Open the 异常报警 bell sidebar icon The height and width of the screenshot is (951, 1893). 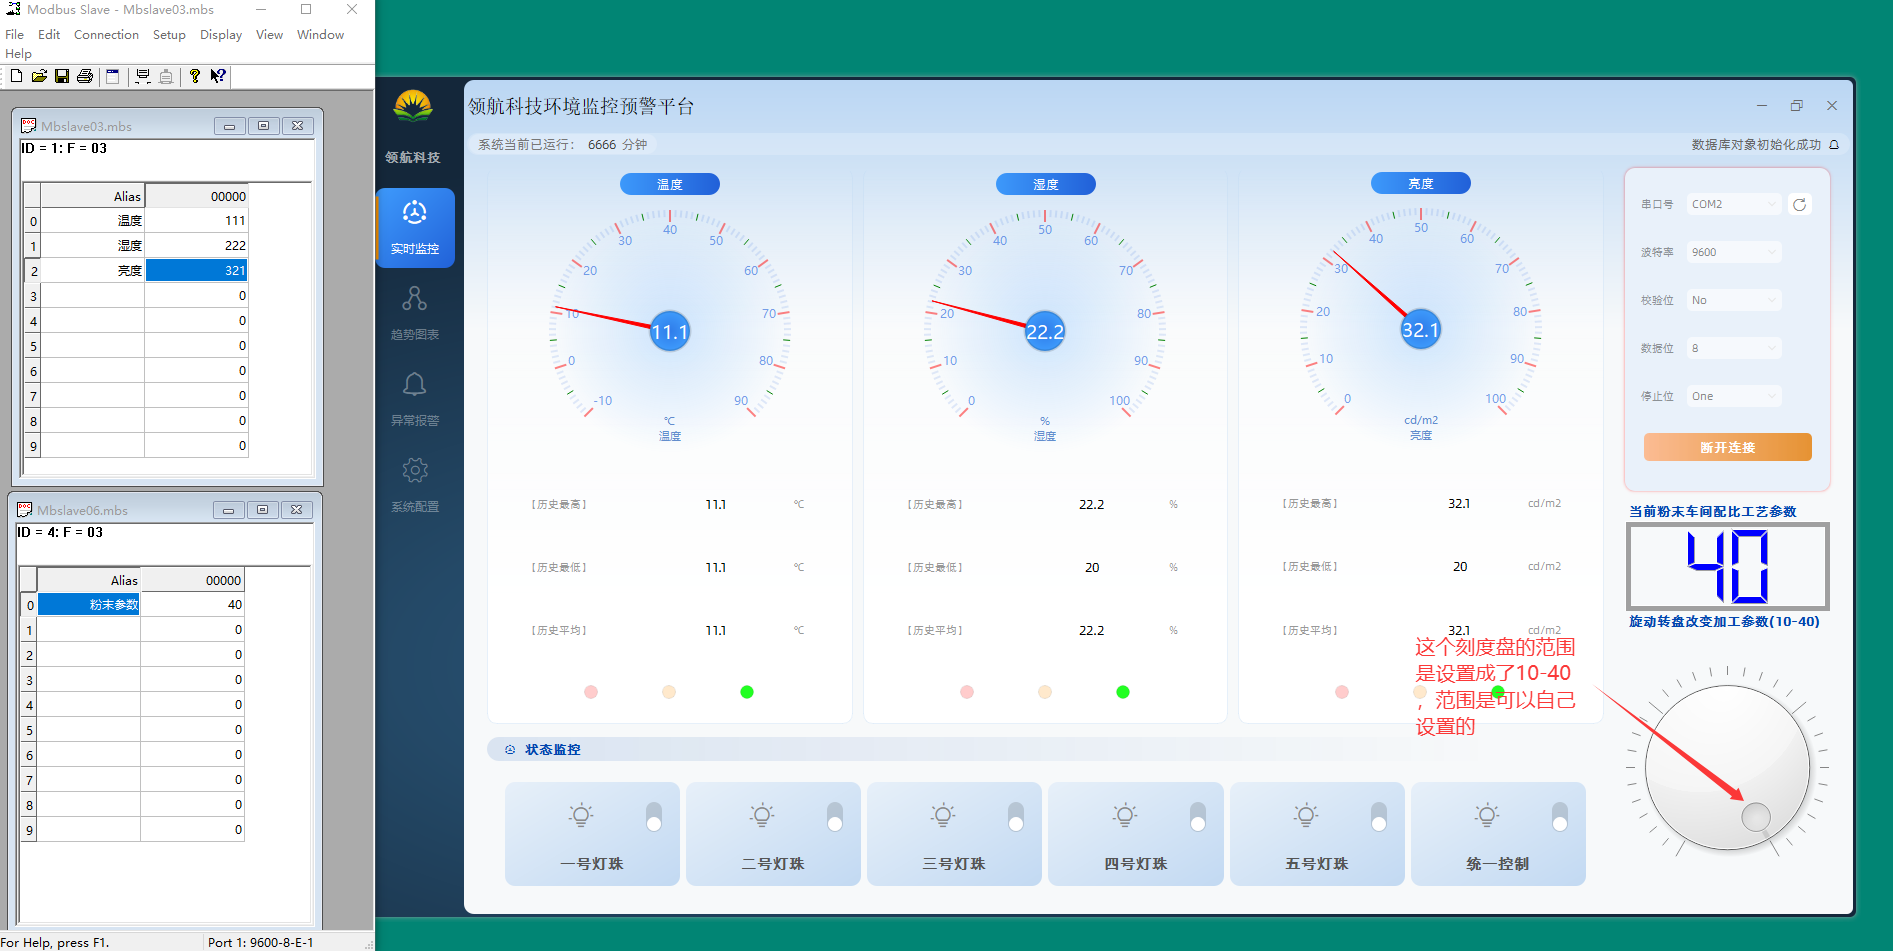click(415, 384)
